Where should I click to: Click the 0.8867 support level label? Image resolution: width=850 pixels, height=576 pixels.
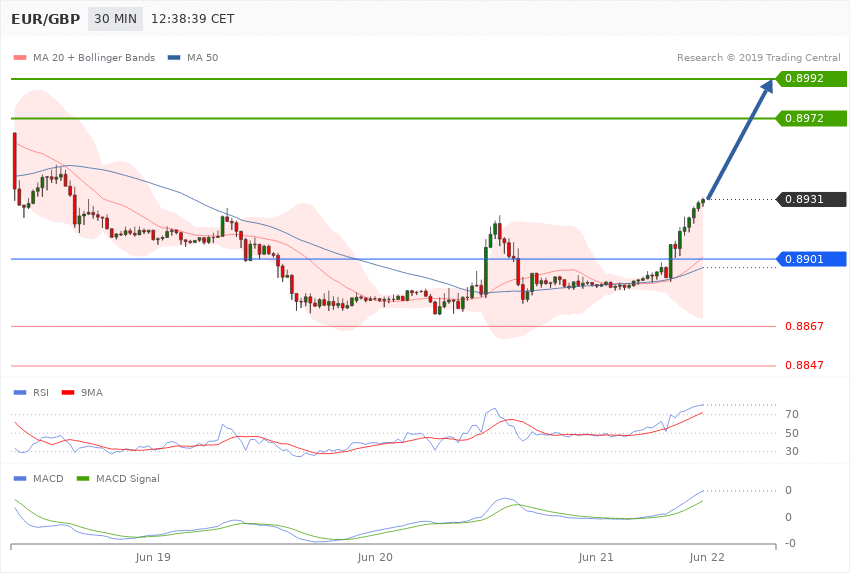click(x=804, y=326)
